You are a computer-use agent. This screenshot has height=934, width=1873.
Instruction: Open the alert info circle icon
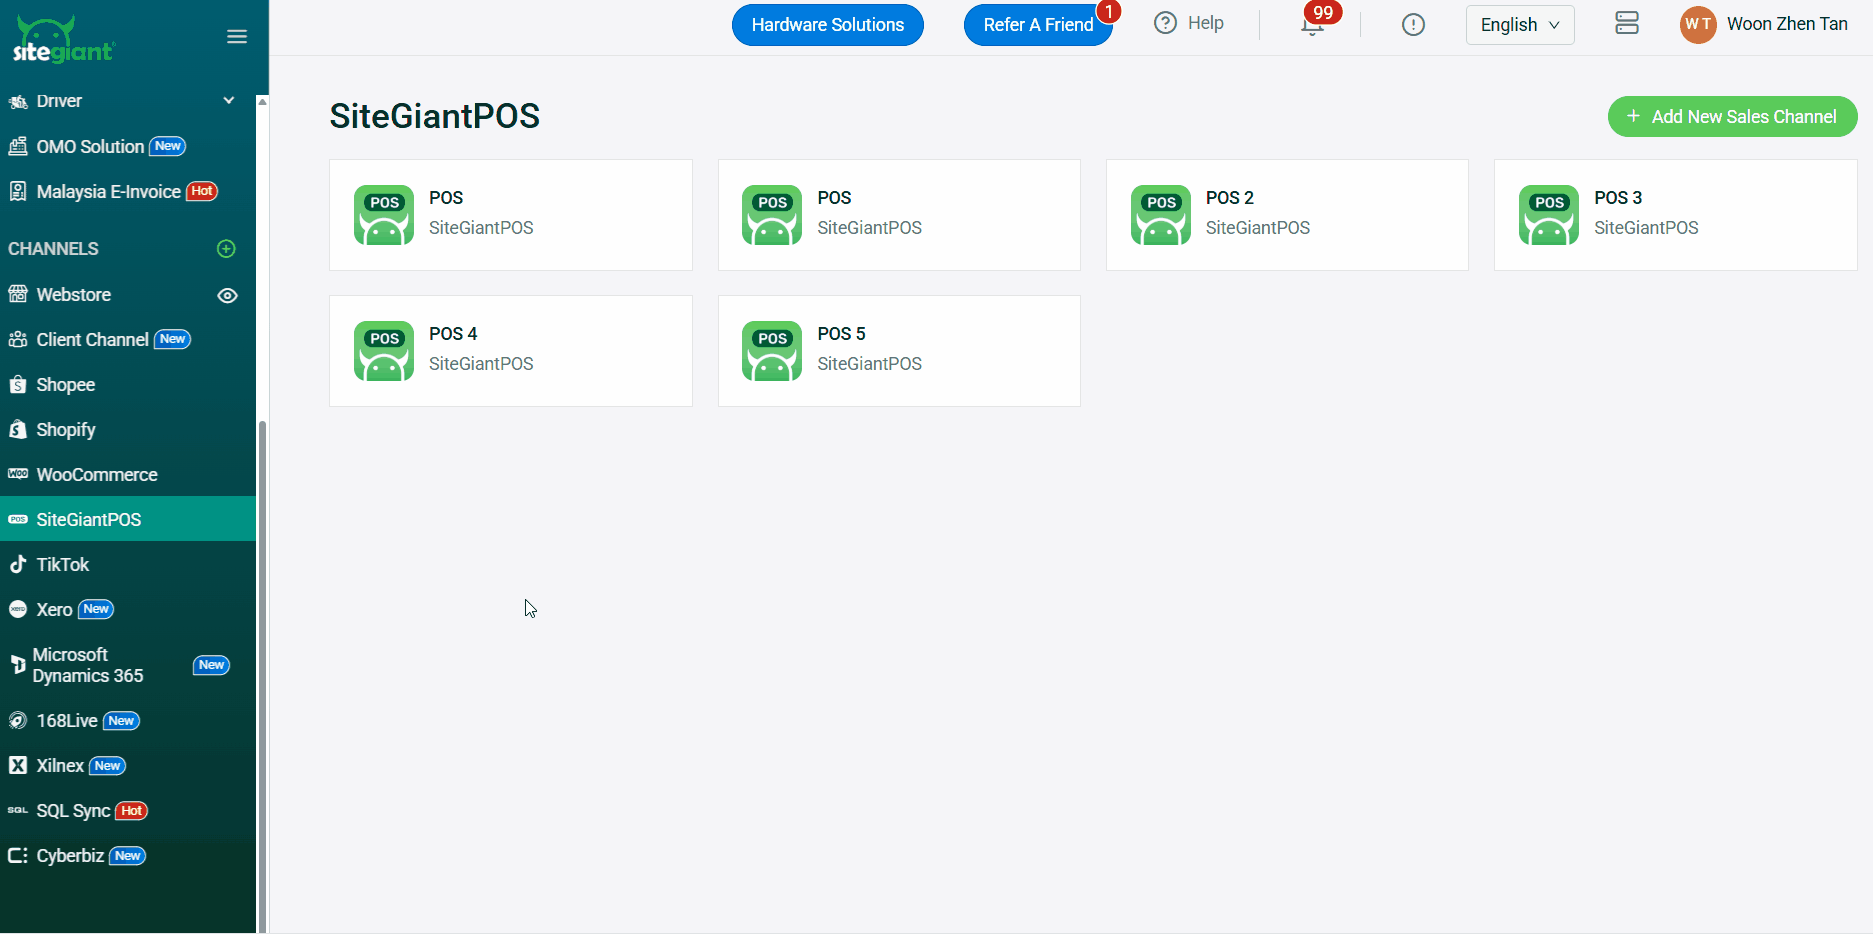pyautogui.click(x=1412, y=25)
